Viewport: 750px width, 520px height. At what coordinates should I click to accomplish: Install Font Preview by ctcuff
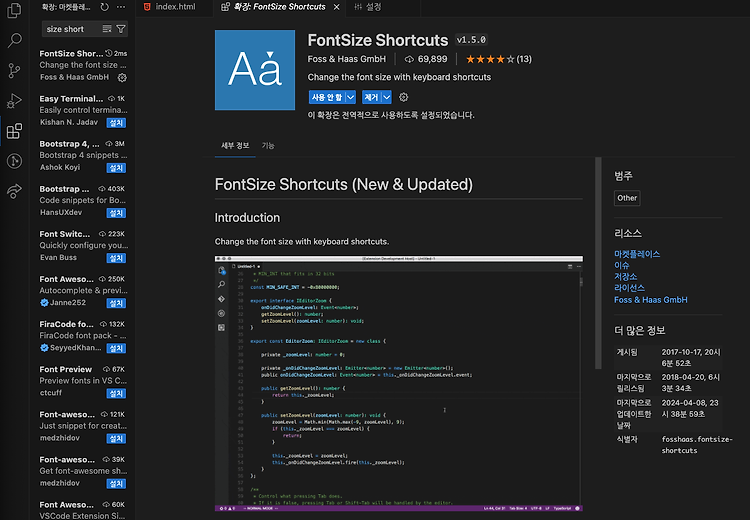pyautogui.click(x=116, y=394)
